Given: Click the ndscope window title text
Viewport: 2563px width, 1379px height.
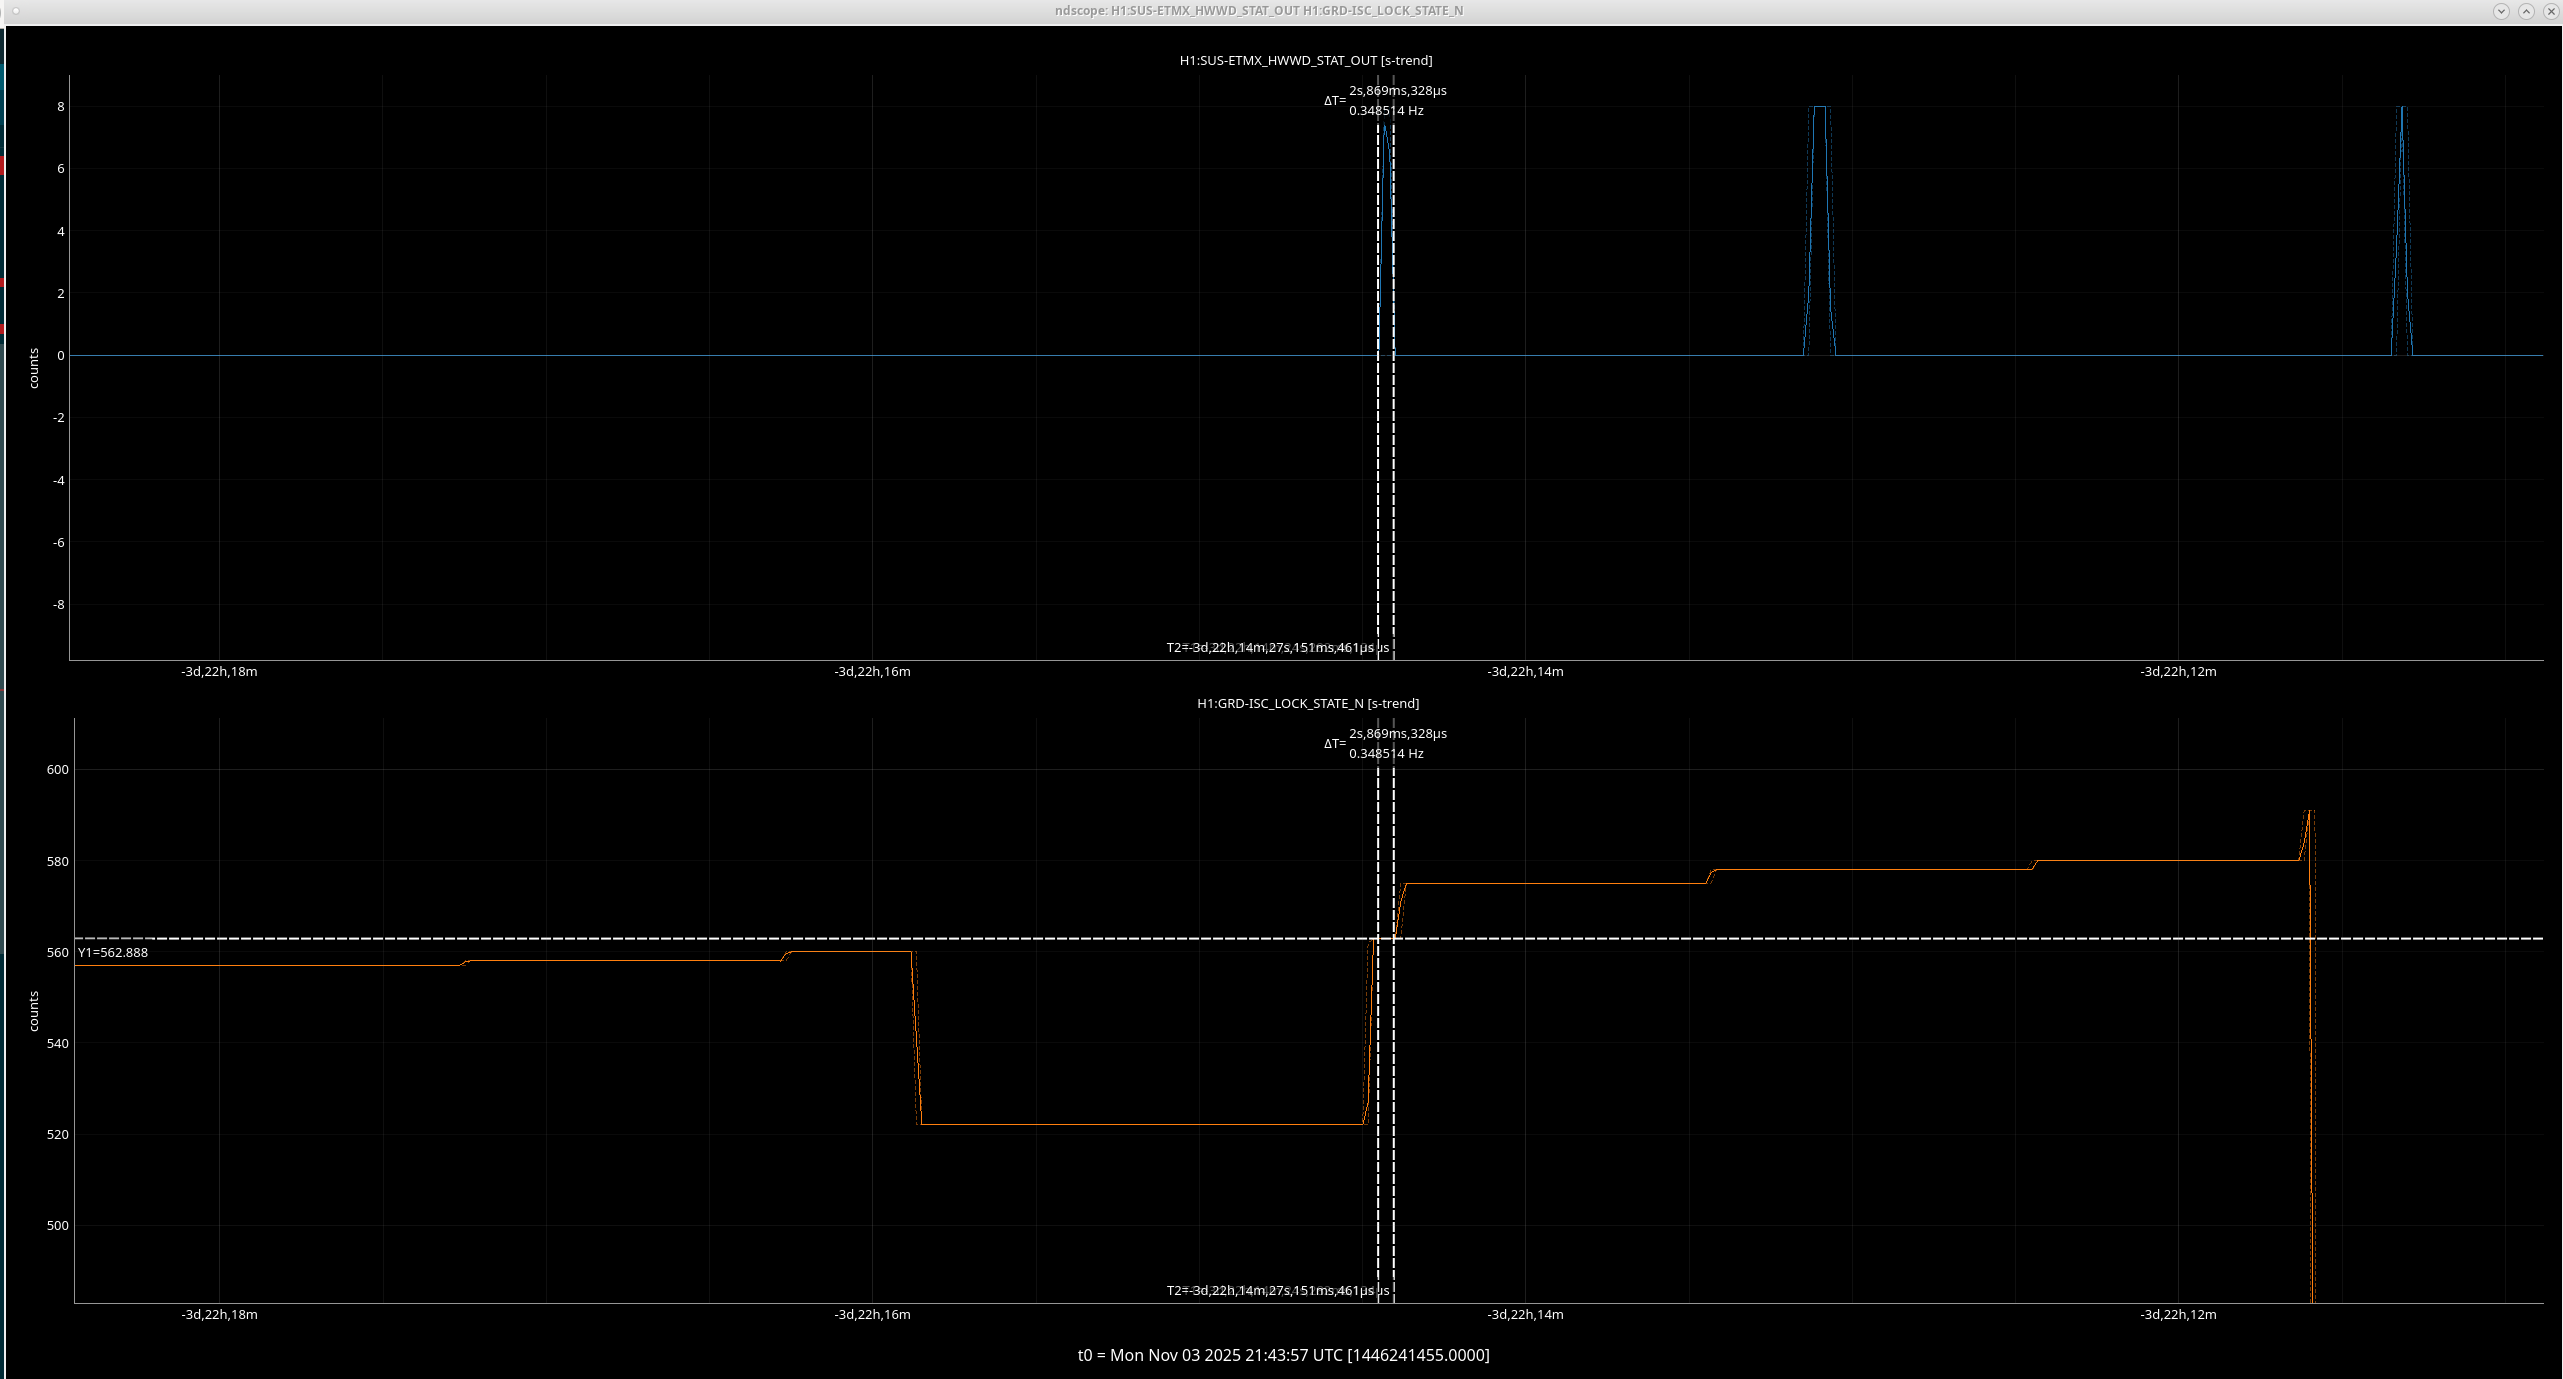Looking at the screenshot, I should tap(1259, 11).
